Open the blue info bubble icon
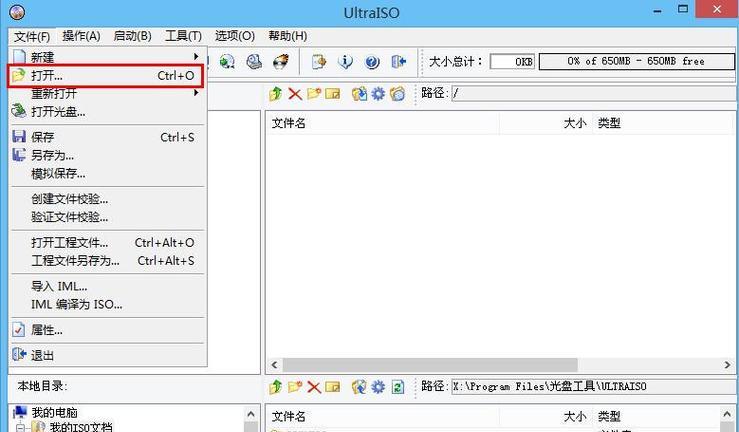Image resolution: width=739 pixels, height=432 pixels. pyautogui.click(x=345, y=62)
